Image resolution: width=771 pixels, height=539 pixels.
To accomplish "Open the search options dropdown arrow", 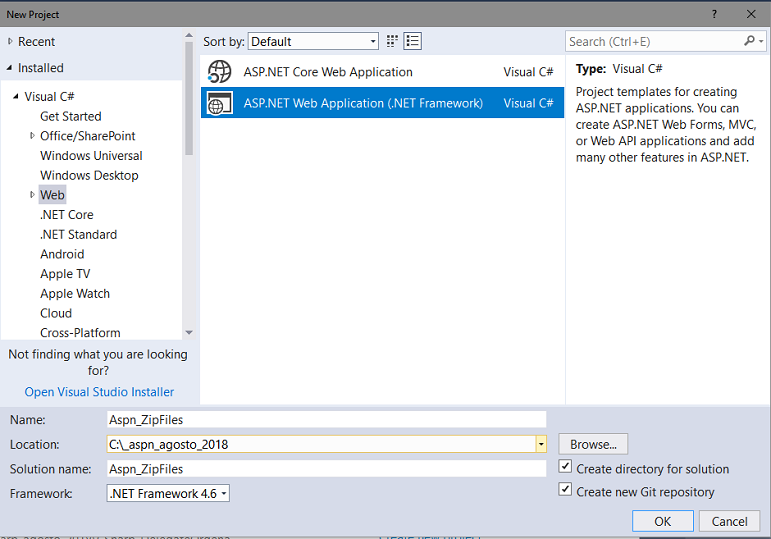I will 761,41.
